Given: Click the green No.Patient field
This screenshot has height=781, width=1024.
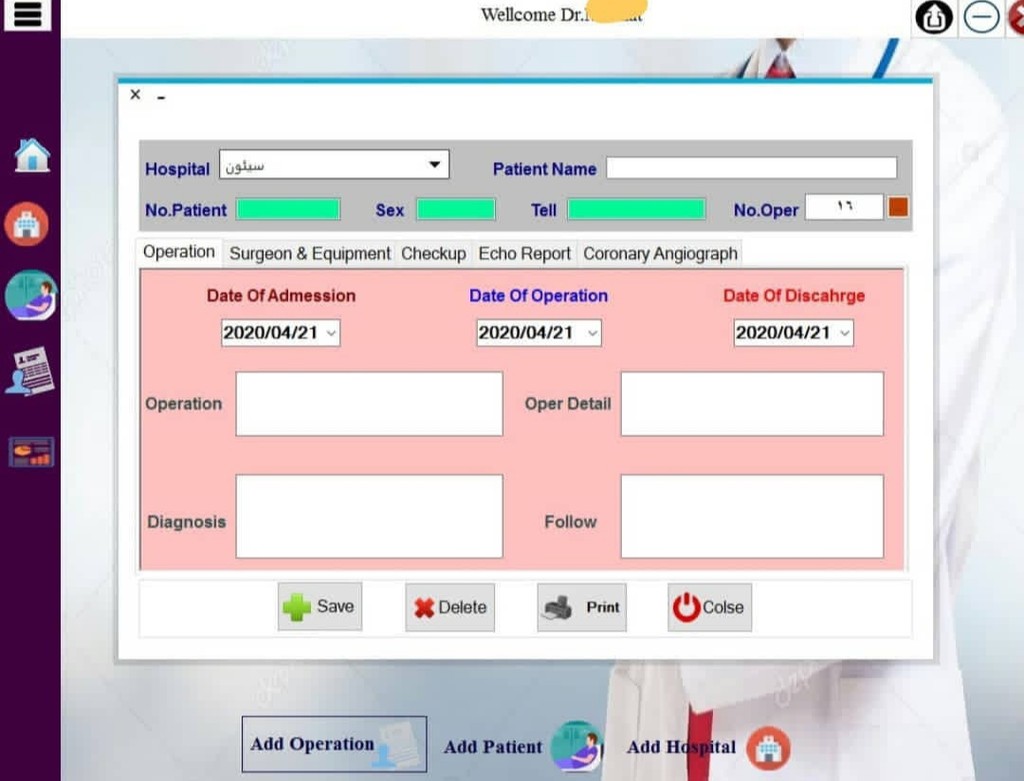Looking at the screenshot, I should click(288, 210).
